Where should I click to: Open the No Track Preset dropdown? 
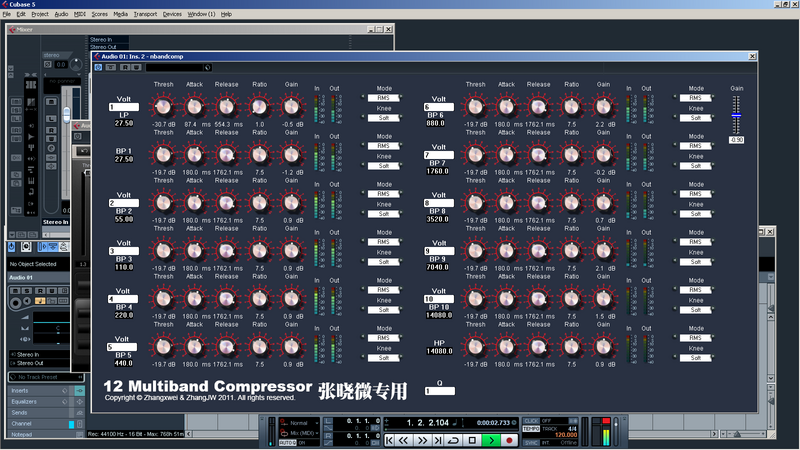(40, 375)
